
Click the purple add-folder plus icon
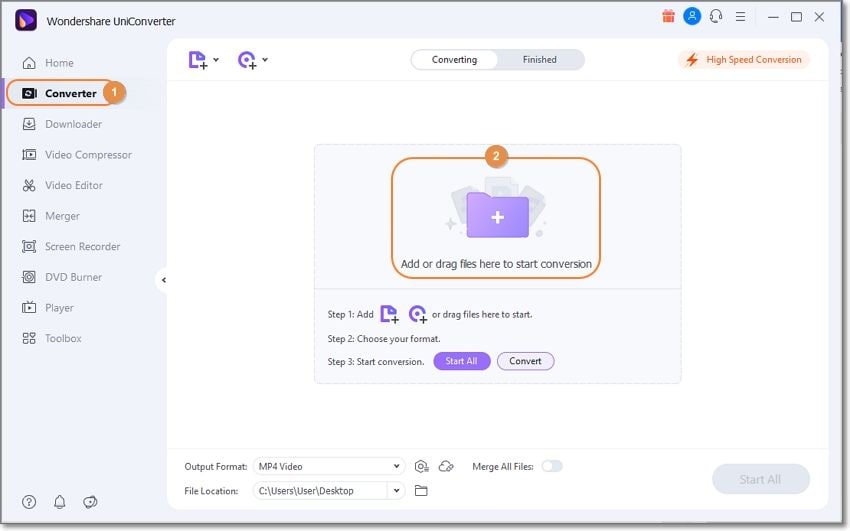click(497, 216)
